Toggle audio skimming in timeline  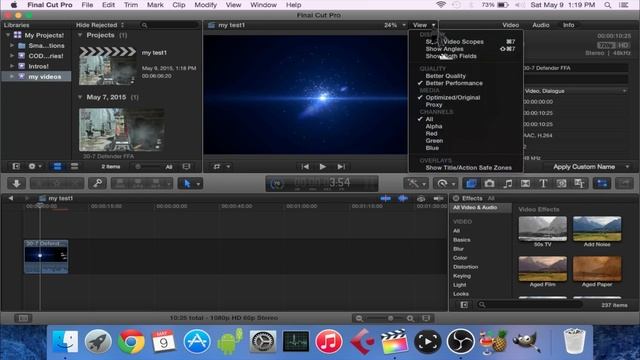403,198
